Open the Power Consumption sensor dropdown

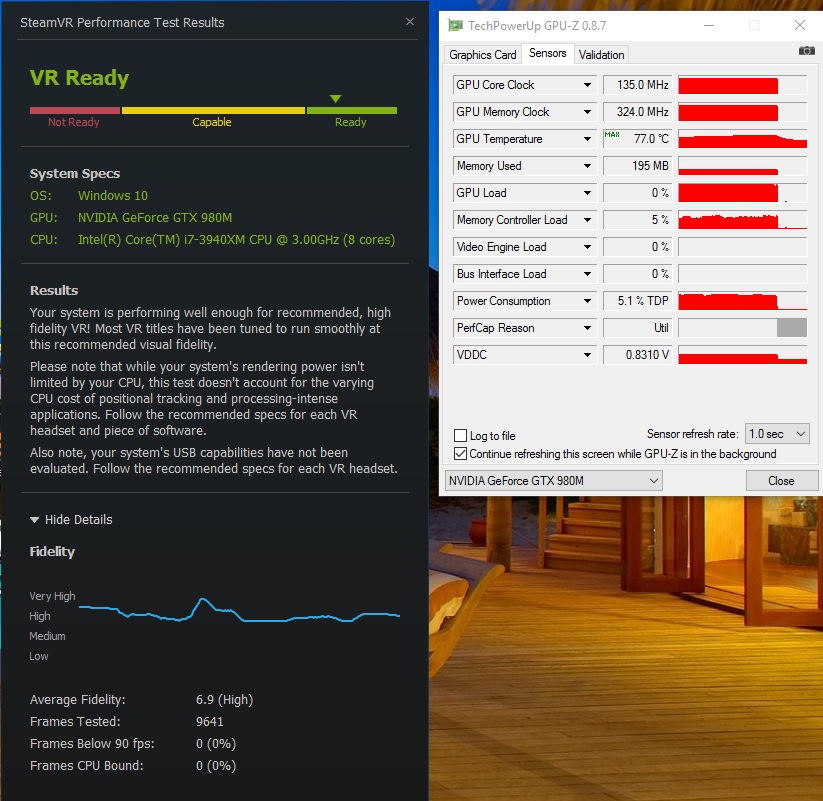click(x=587, y=301)
